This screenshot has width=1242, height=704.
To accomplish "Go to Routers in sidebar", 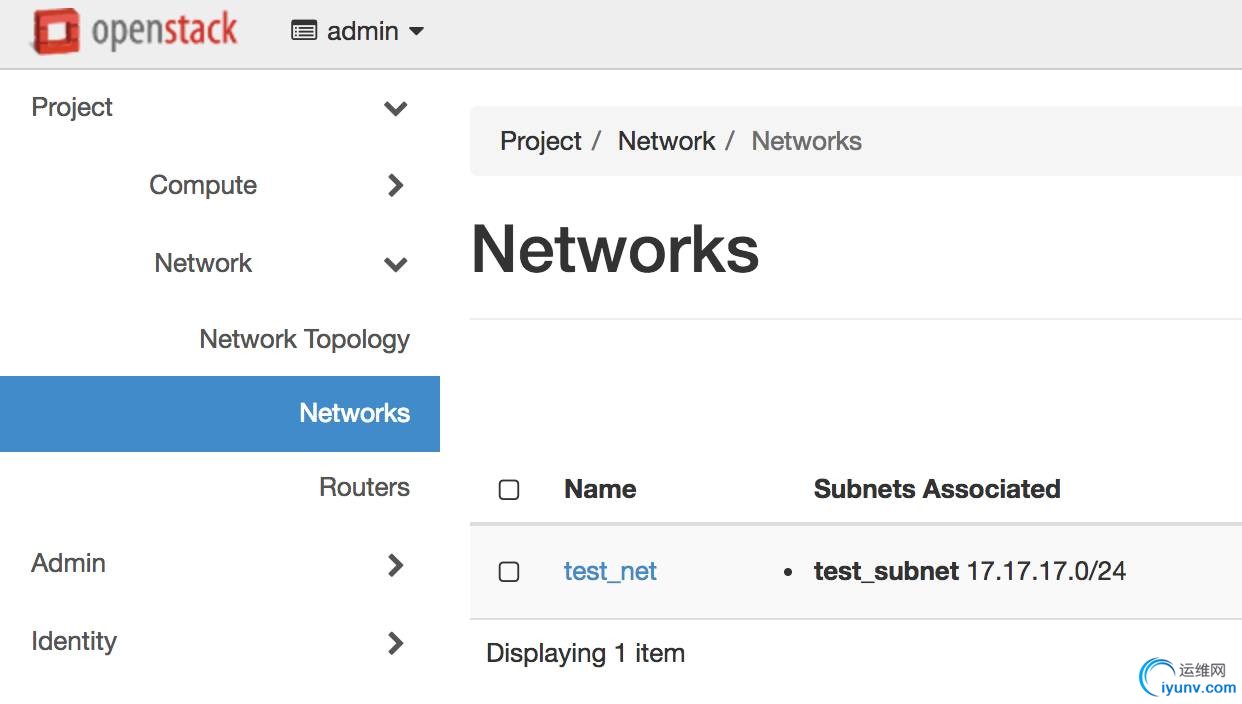I will [x=364, y=487].
